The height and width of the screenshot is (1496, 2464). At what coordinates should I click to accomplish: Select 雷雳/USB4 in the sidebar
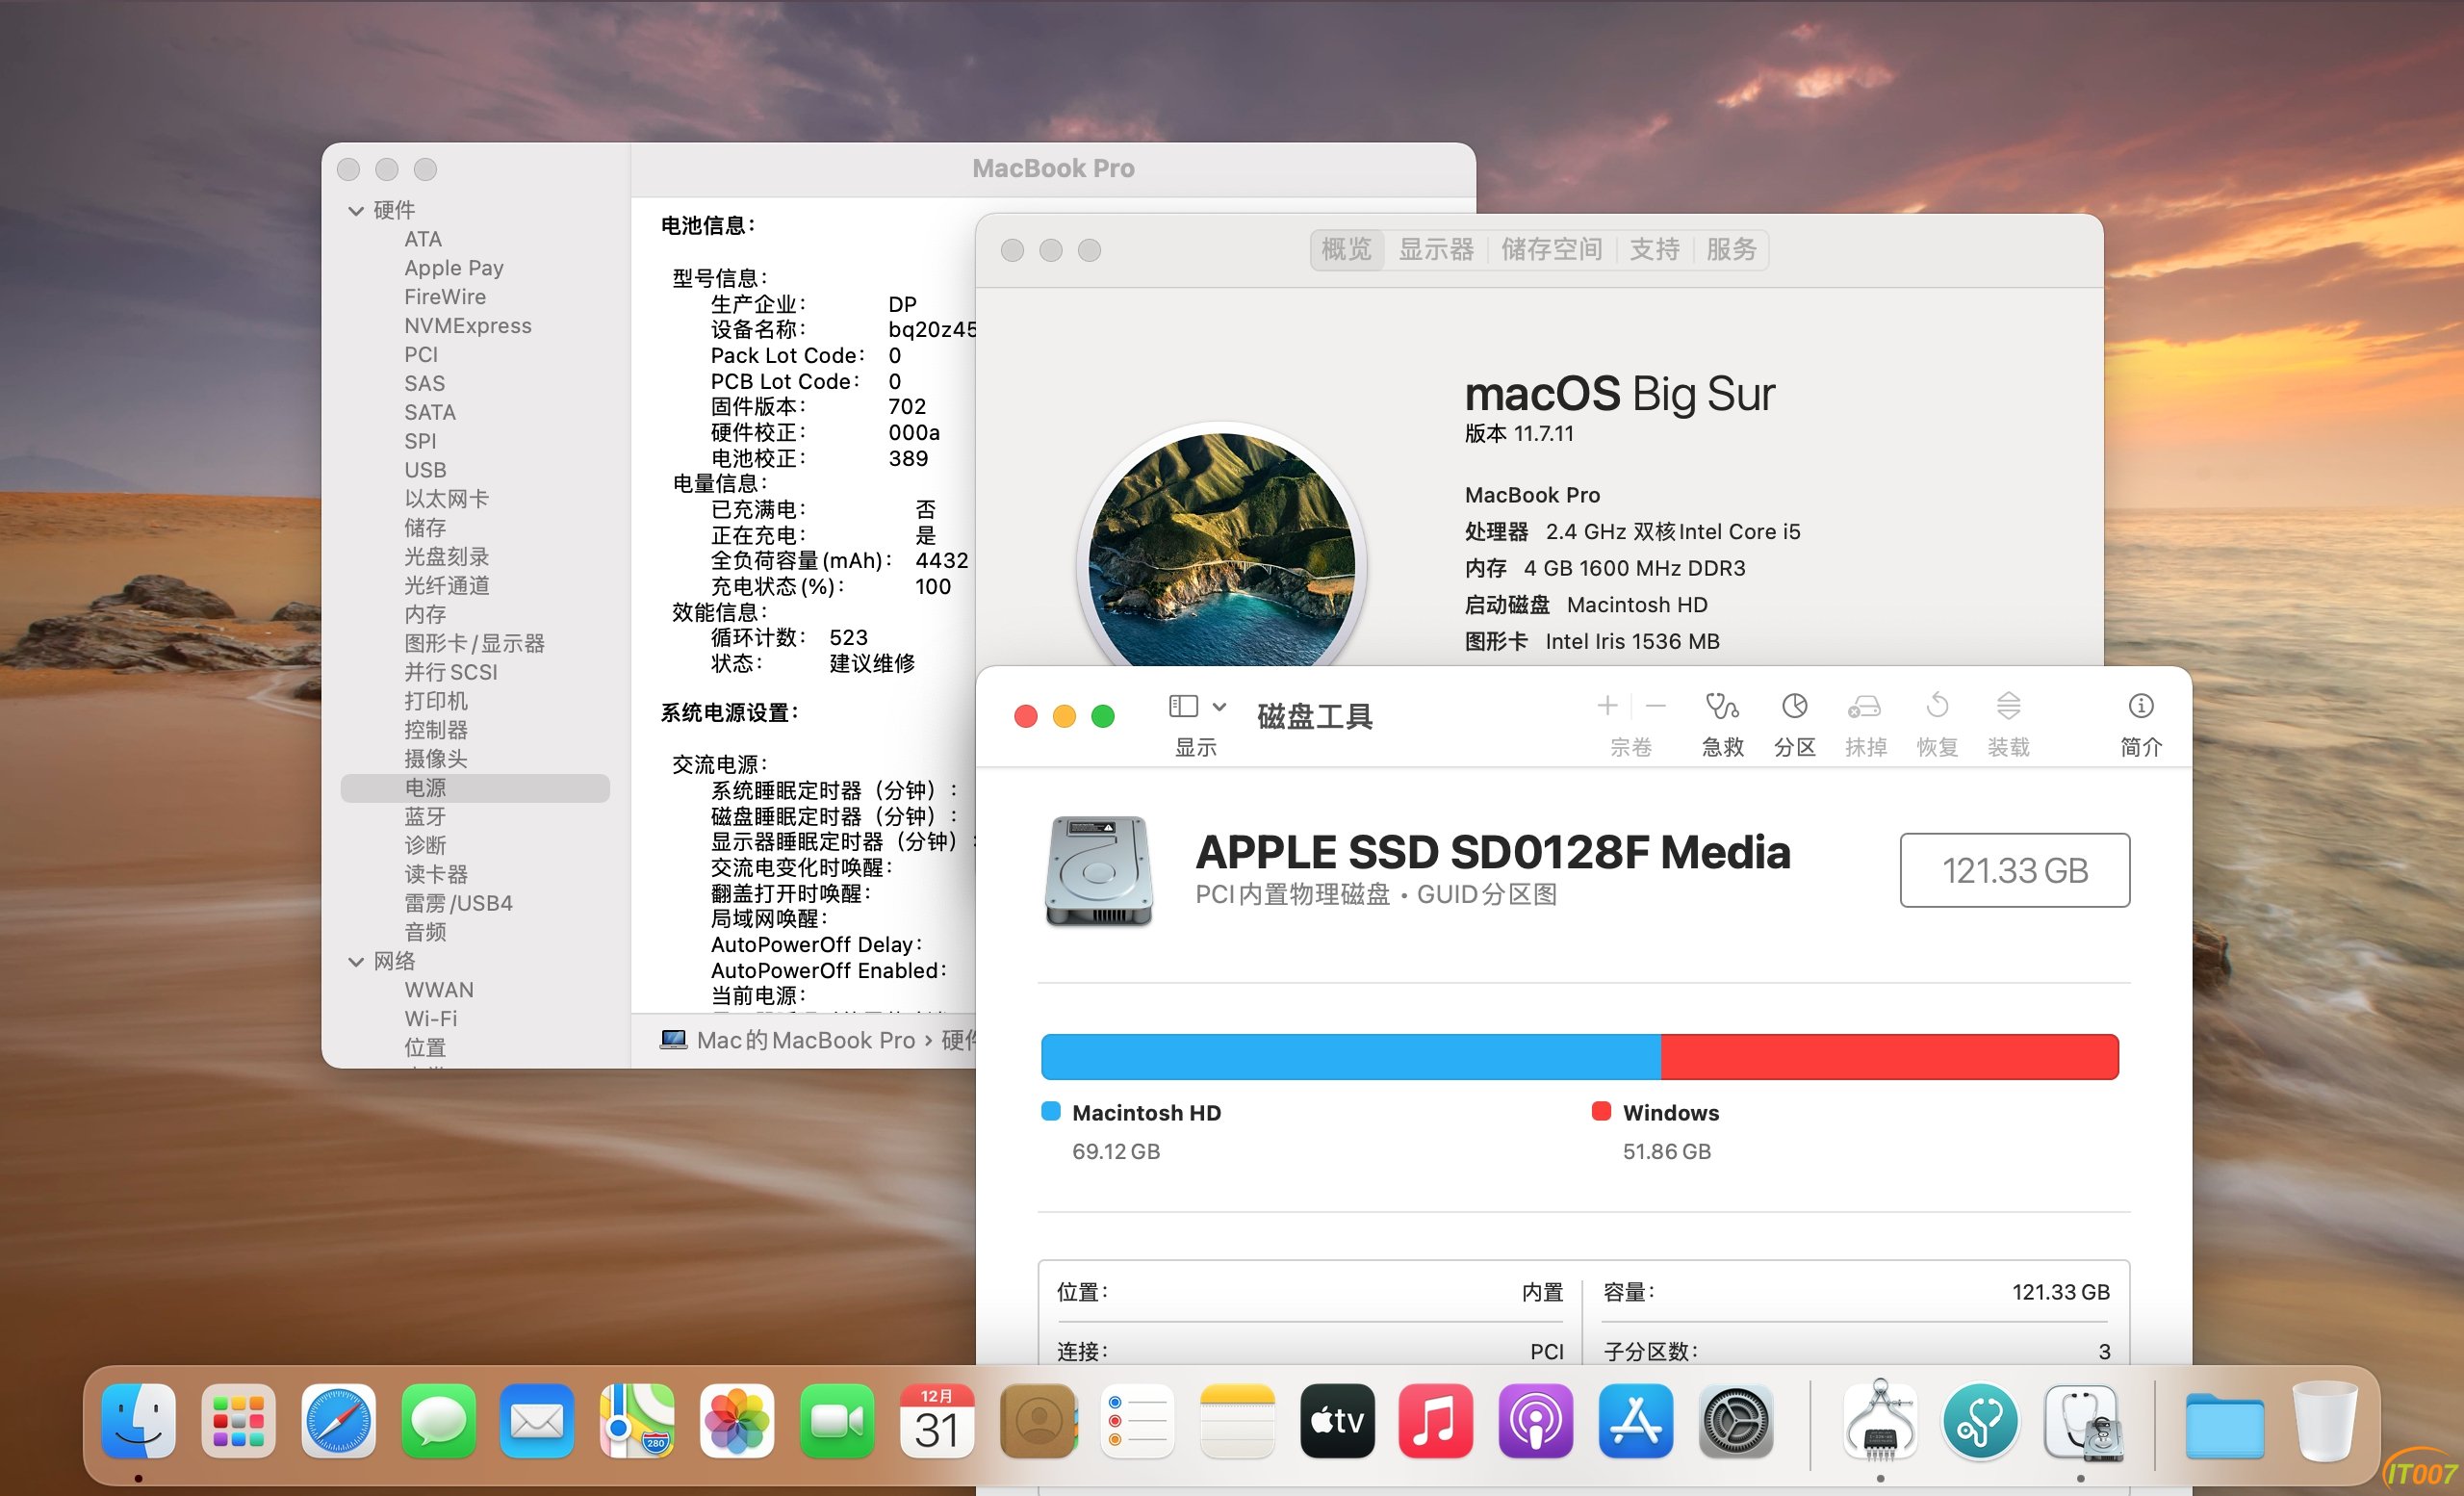click(458, 903)
